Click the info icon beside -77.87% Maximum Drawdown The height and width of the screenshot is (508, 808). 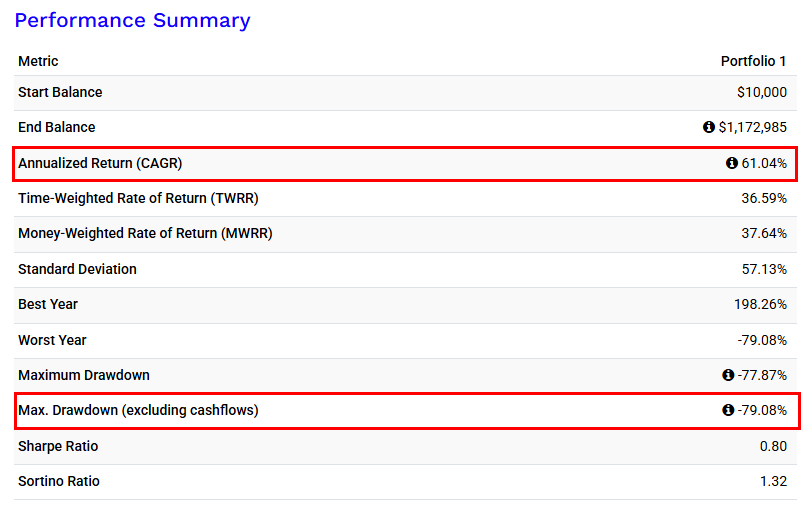(727, 376)
